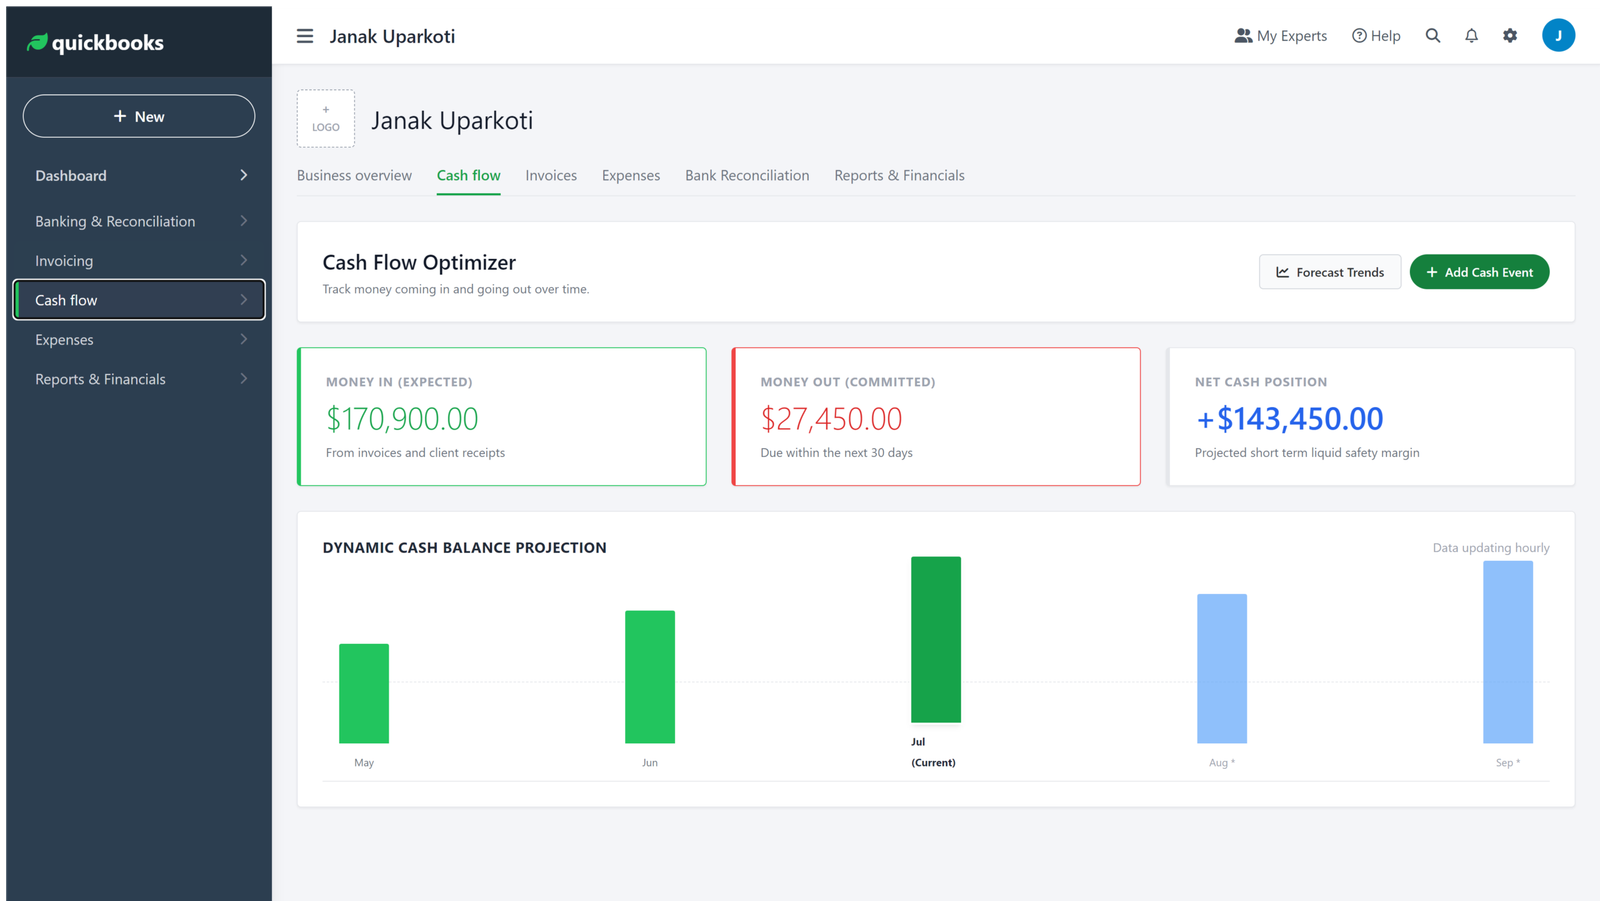Click the Sep * axis label
This screenshot has width=1600, height=901.
1508,763
